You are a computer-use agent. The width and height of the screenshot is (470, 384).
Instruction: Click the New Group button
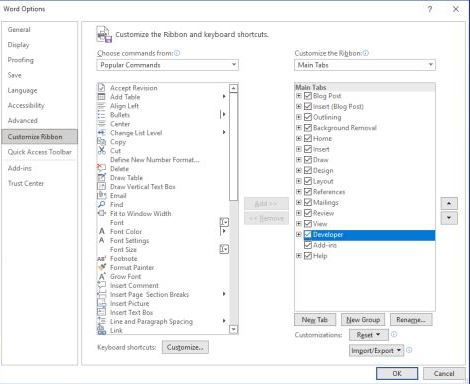click(x=363, y=320)
